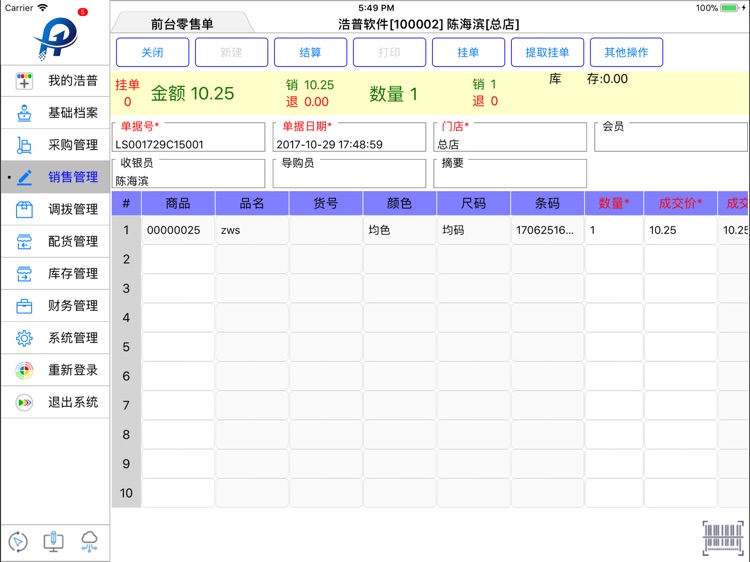Tap the 会员 field
750x562 pixels.
pos(671,138)
